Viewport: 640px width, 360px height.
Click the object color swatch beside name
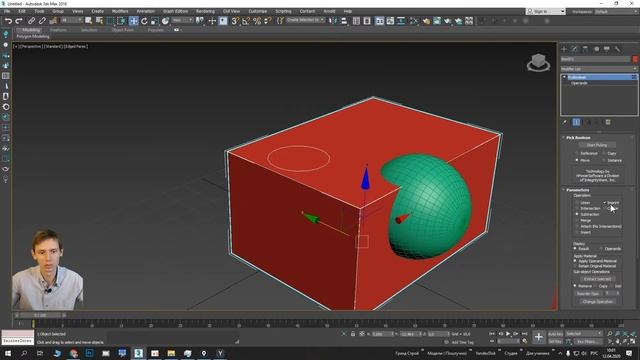click(635, 59)
